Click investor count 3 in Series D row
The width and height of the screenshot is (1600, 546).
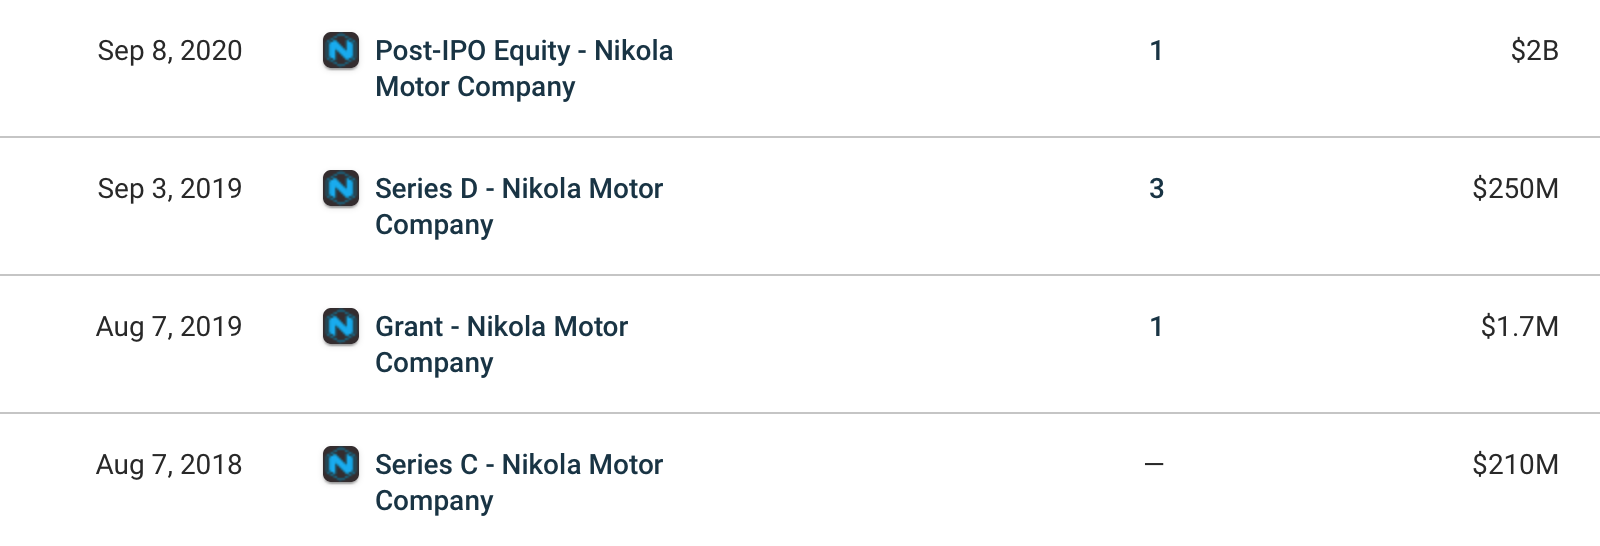pos(1156,189)
